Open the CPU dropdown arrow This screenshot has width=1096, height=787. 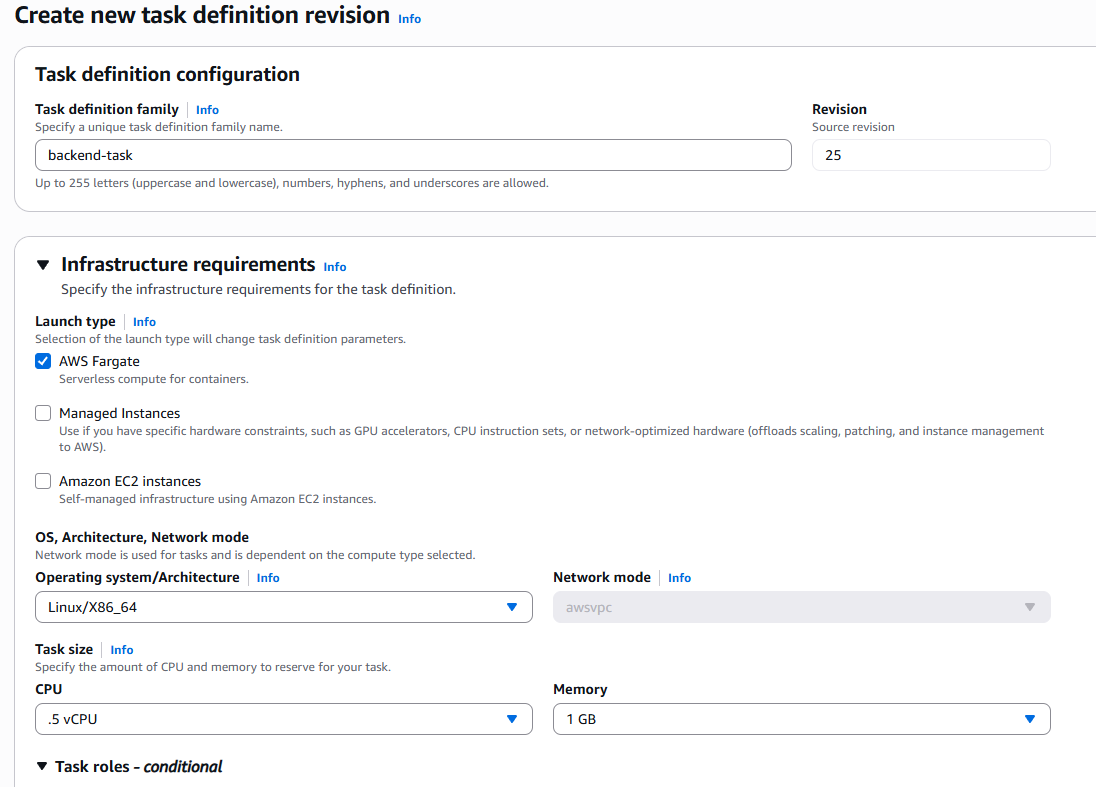(512, 718)
